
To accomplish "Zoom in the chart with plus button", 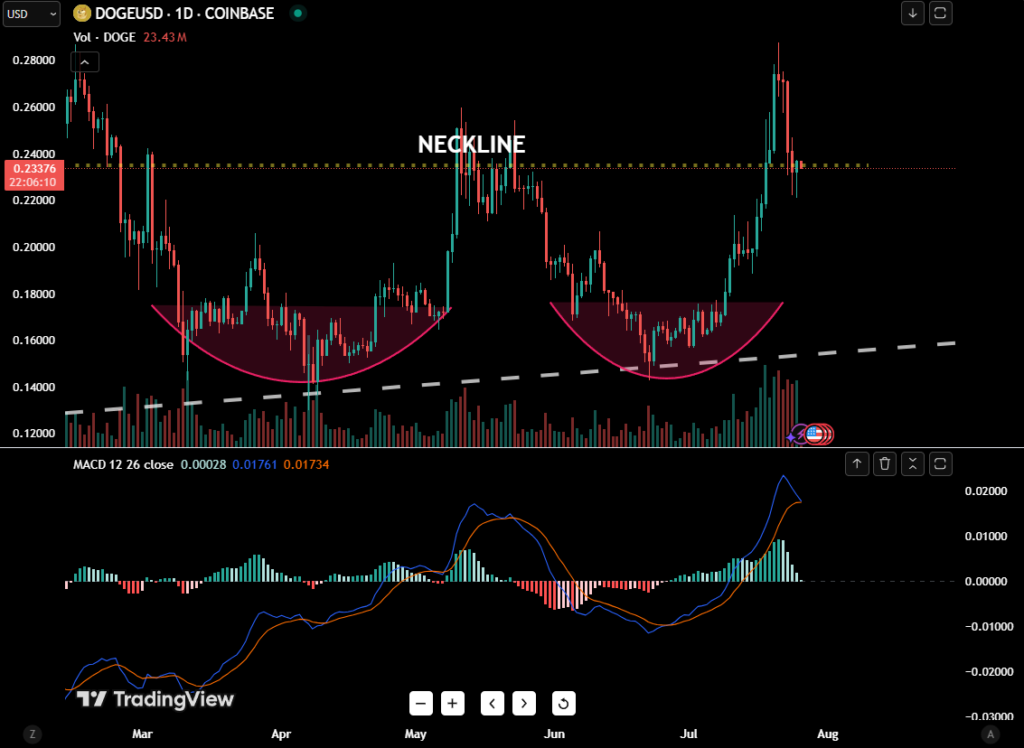I will click(453, 703).
